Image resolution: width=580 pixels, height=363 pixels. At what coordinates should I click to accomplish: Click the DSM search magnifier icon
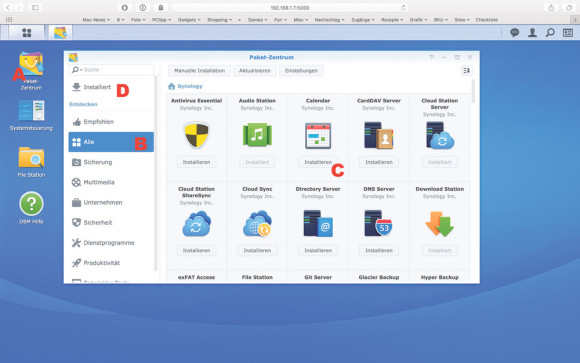point(550,33)
